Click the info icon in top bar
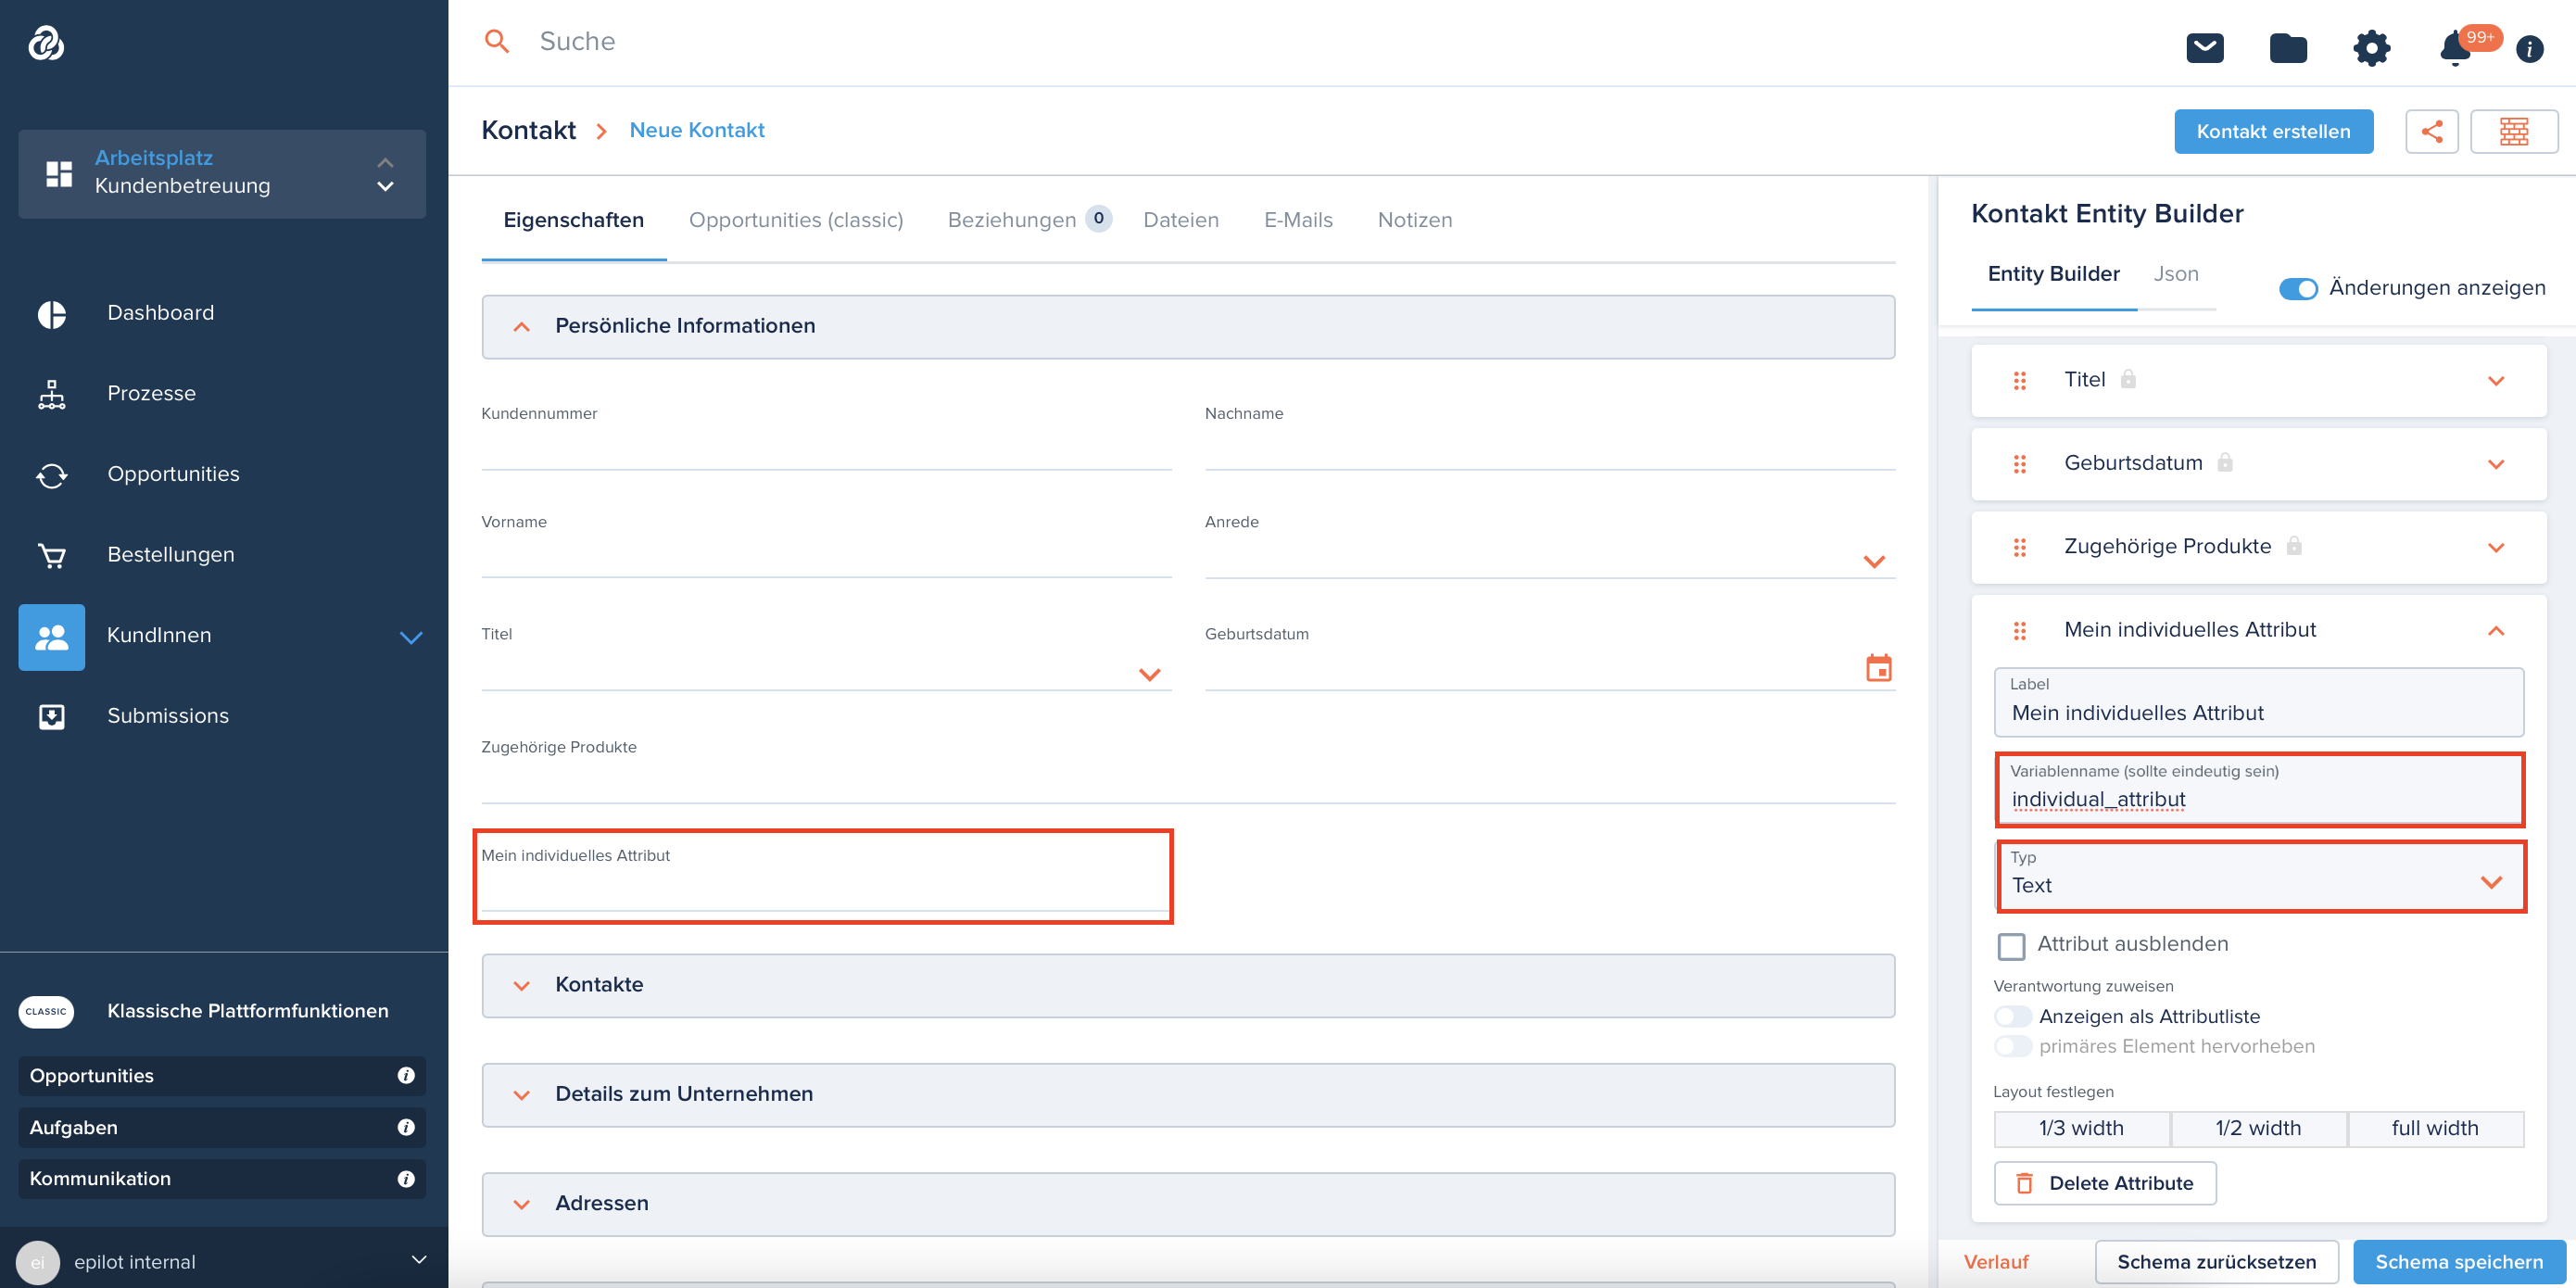2576x1288 pixels. click(2529, 48)
